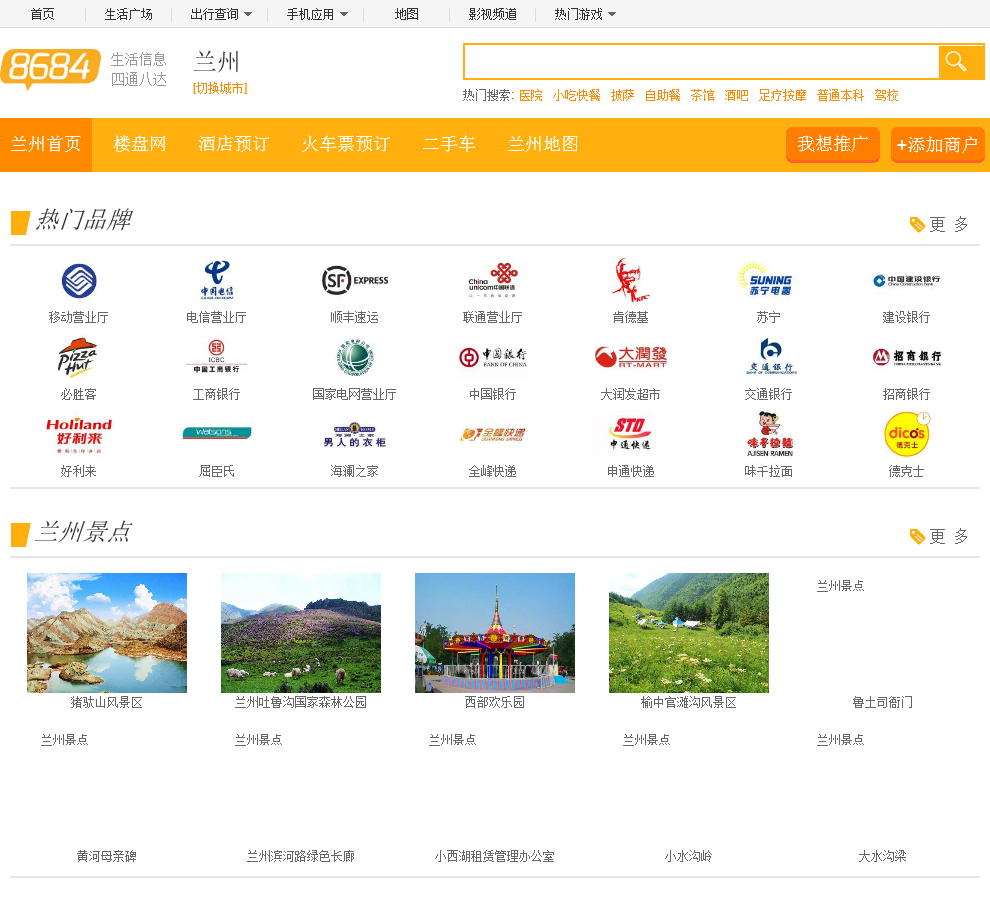Viewport: 990px width, 900px height.
Task: Click 更多 in 兰州景点 section
Action: (939, 536)
